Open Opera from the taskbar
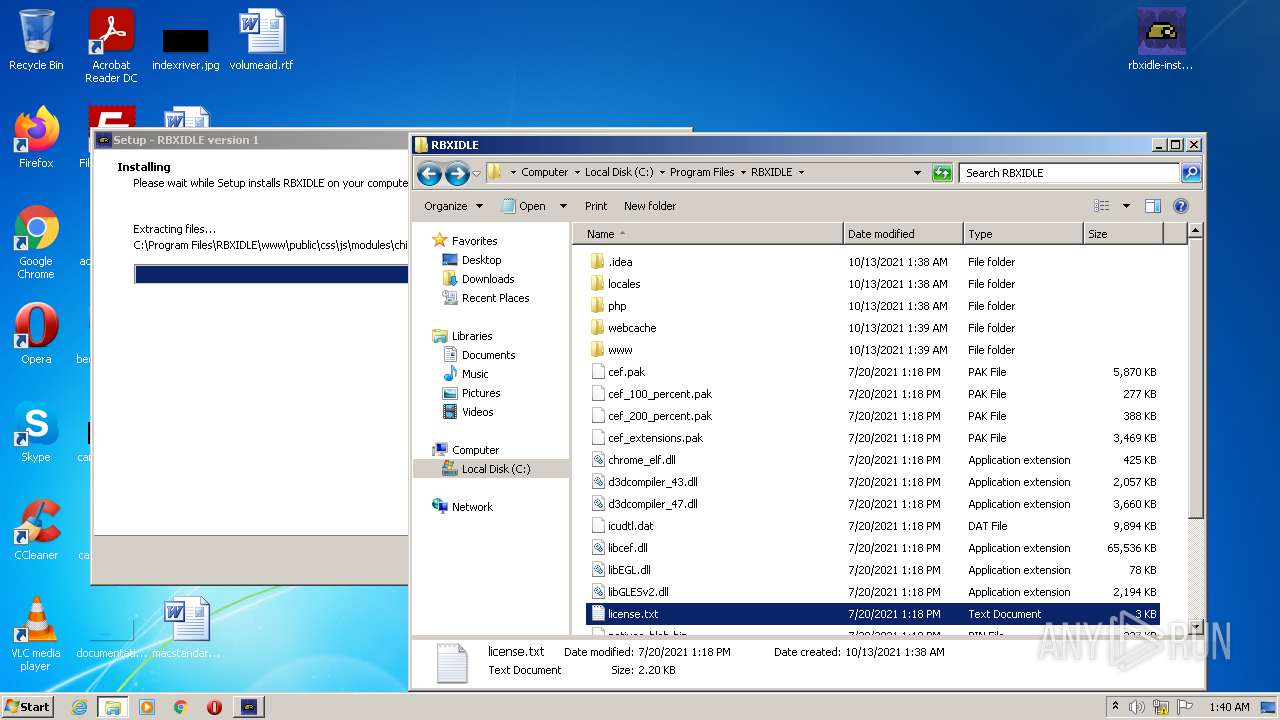The image size is (1280, 720). click(x=215, y=707)
